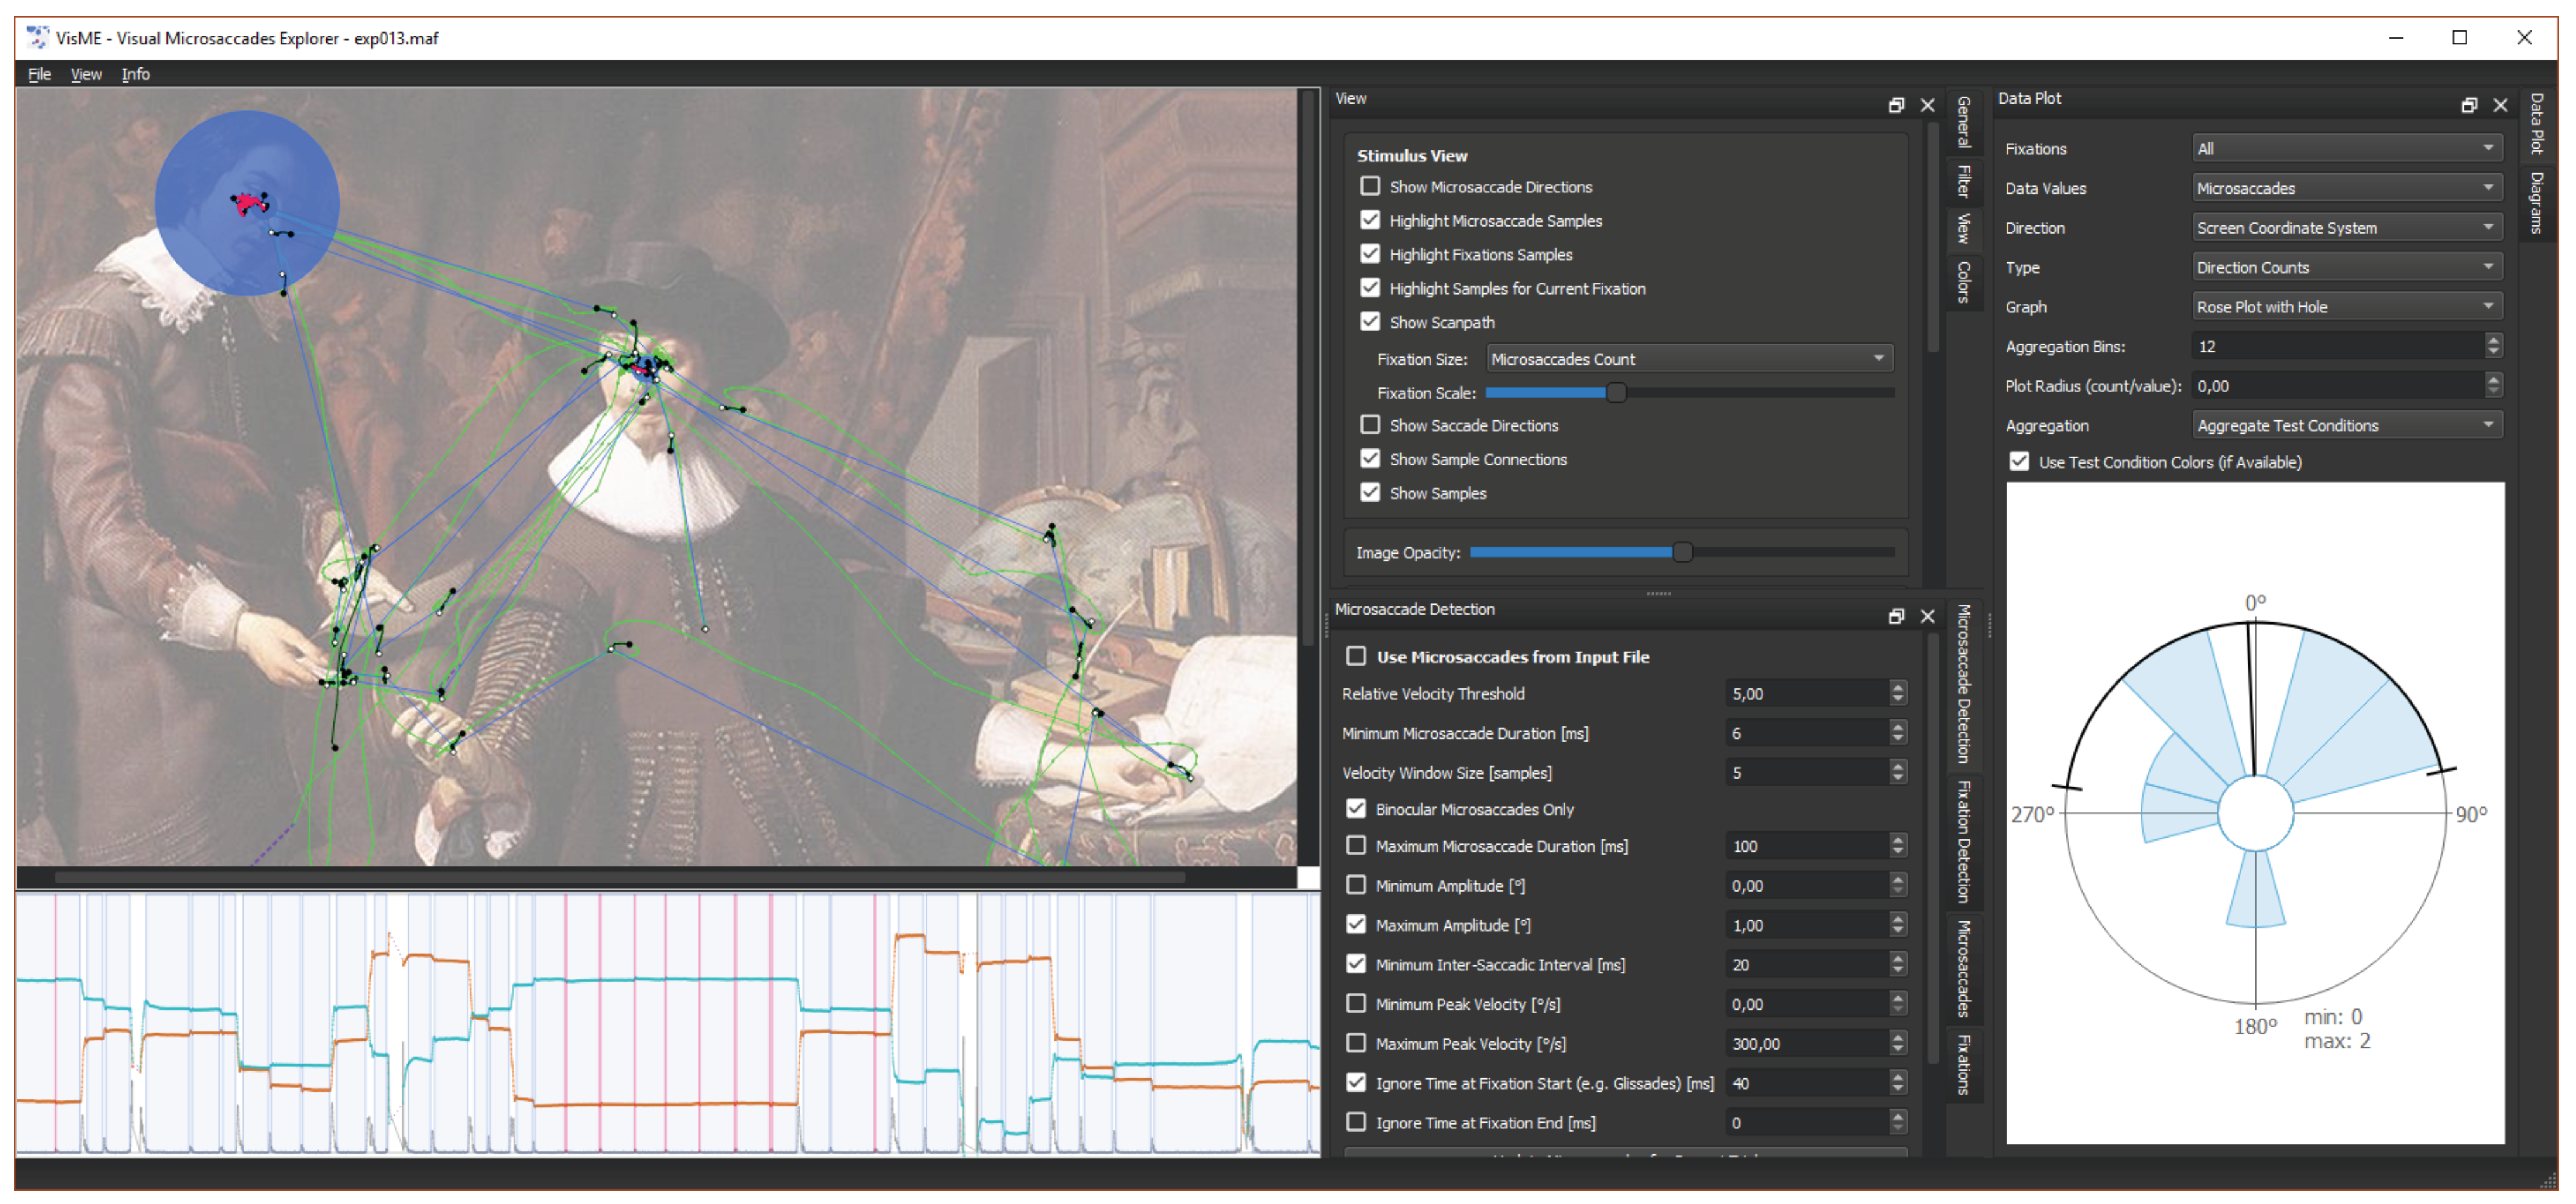
Task: Enable Maximum Microsaccade Duration checkbox
Action: point(1356,846)
